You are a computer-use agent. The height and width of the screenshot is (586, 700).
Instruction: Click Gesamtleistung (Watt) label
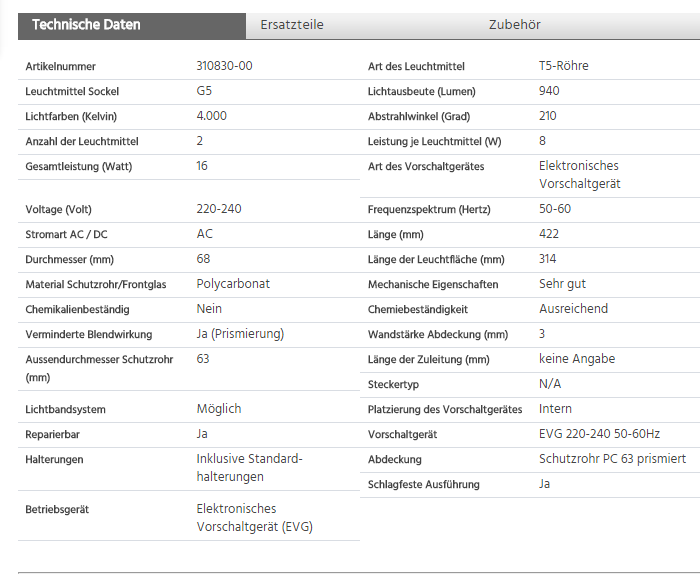coord(79,166)
